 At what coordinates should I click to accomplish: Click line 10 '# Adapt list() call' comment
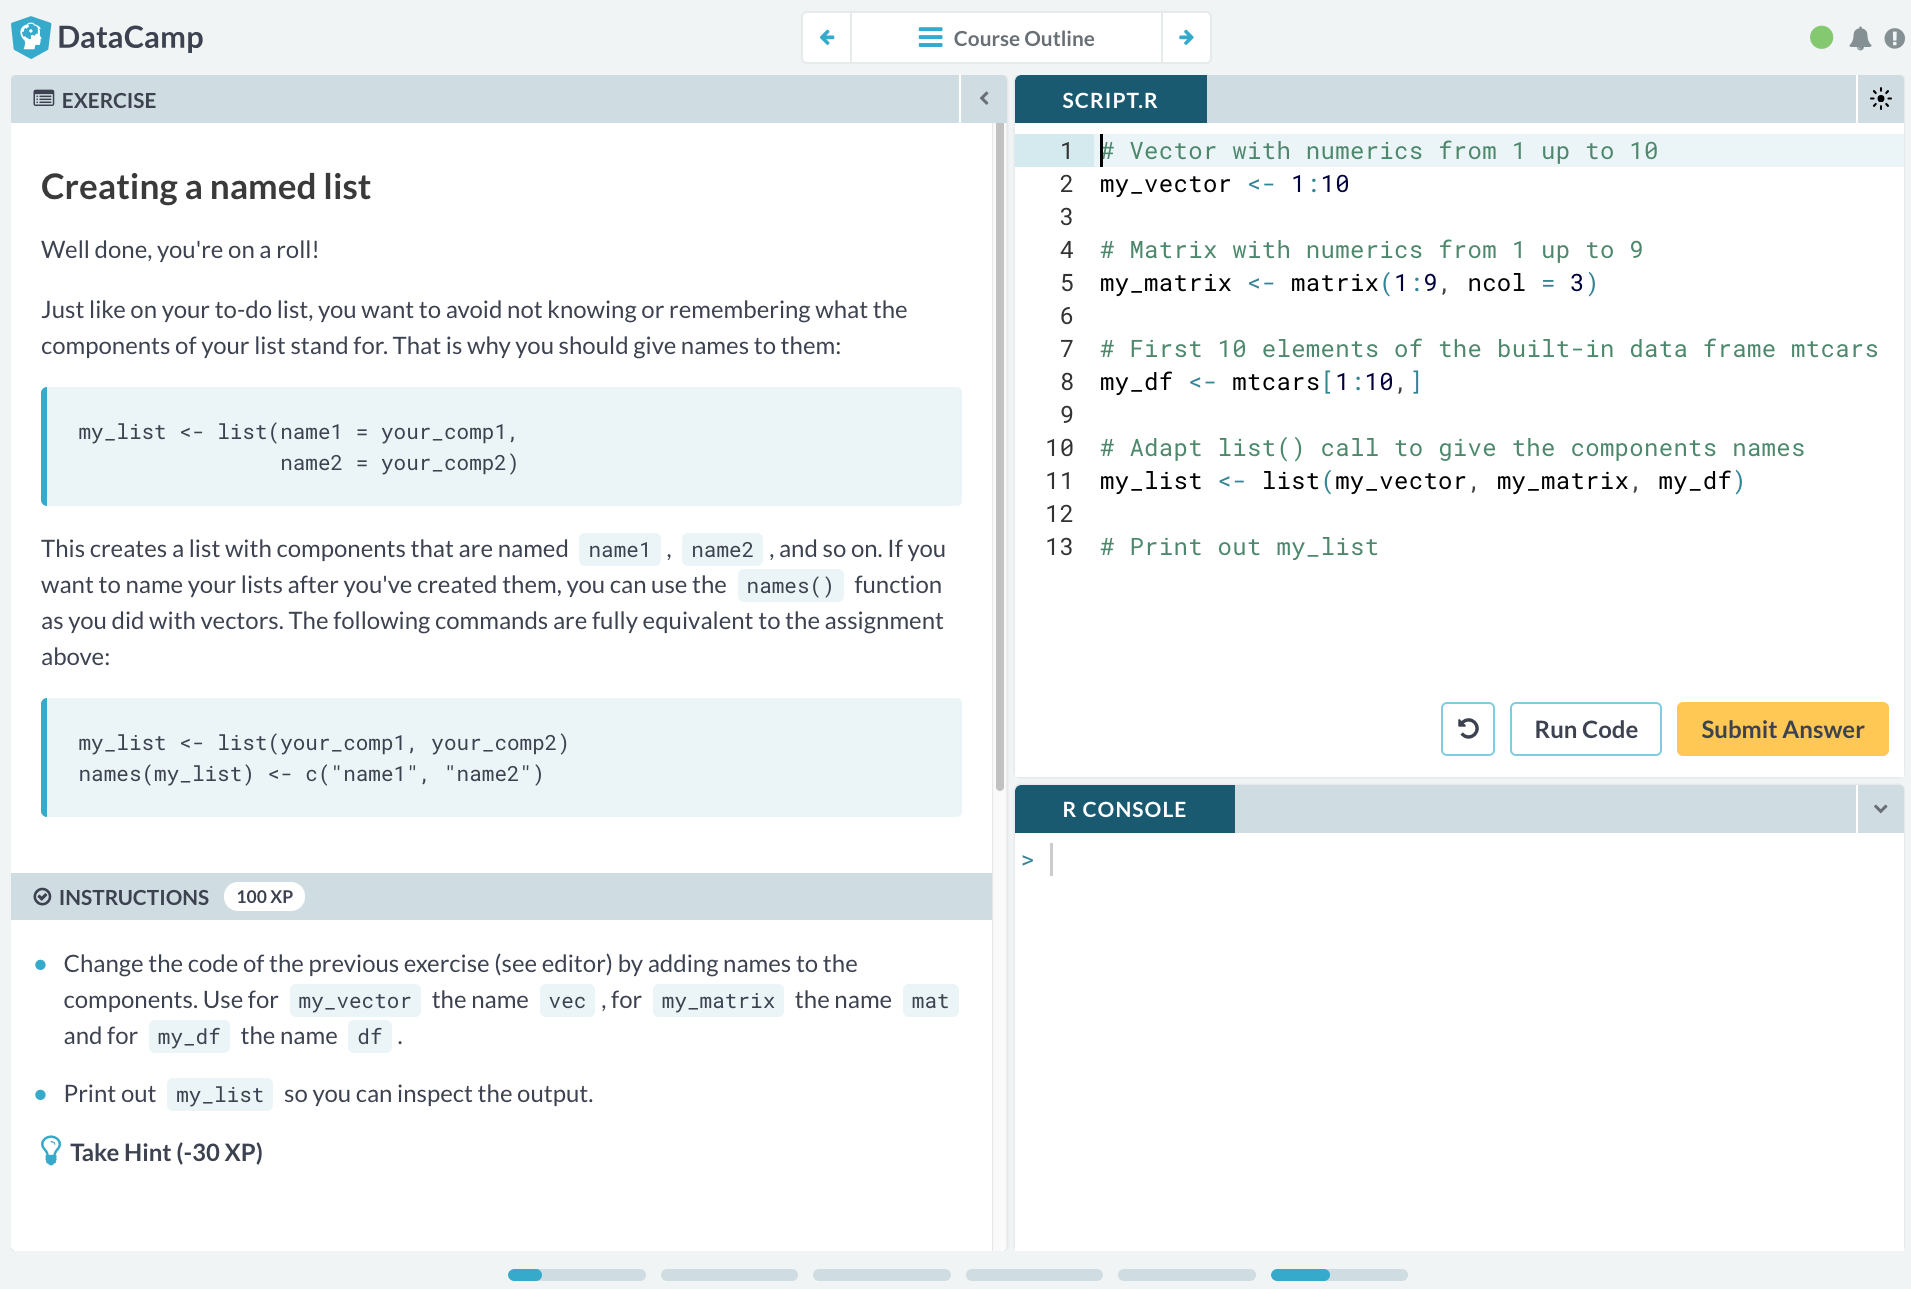pos(1452,449)
